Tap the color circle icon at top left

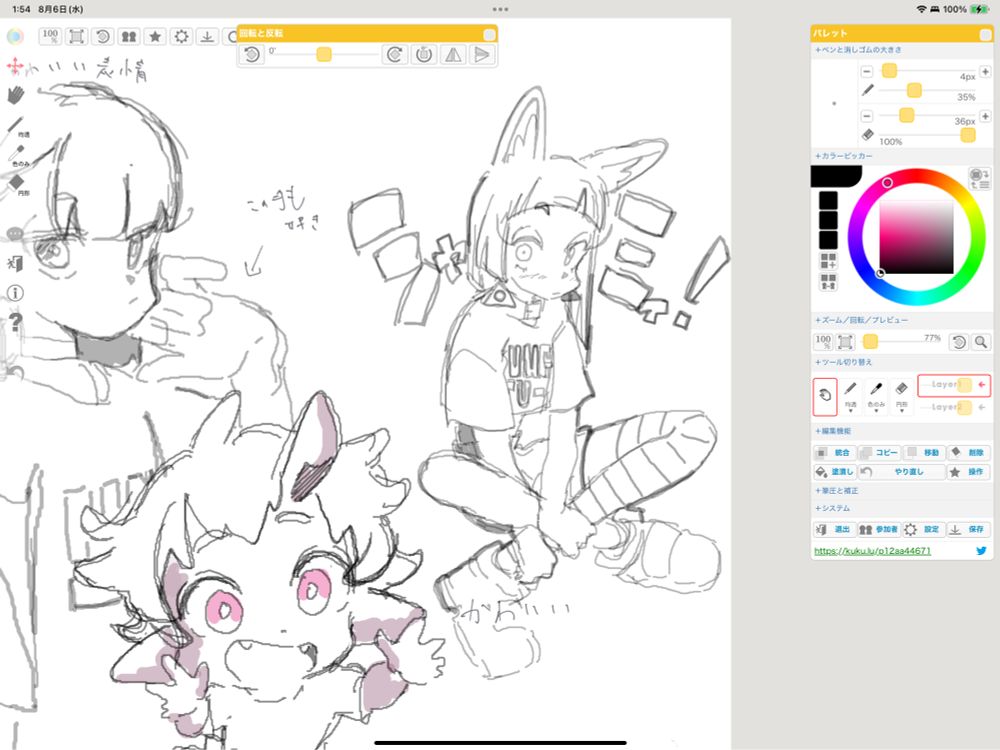click(15, 36)
